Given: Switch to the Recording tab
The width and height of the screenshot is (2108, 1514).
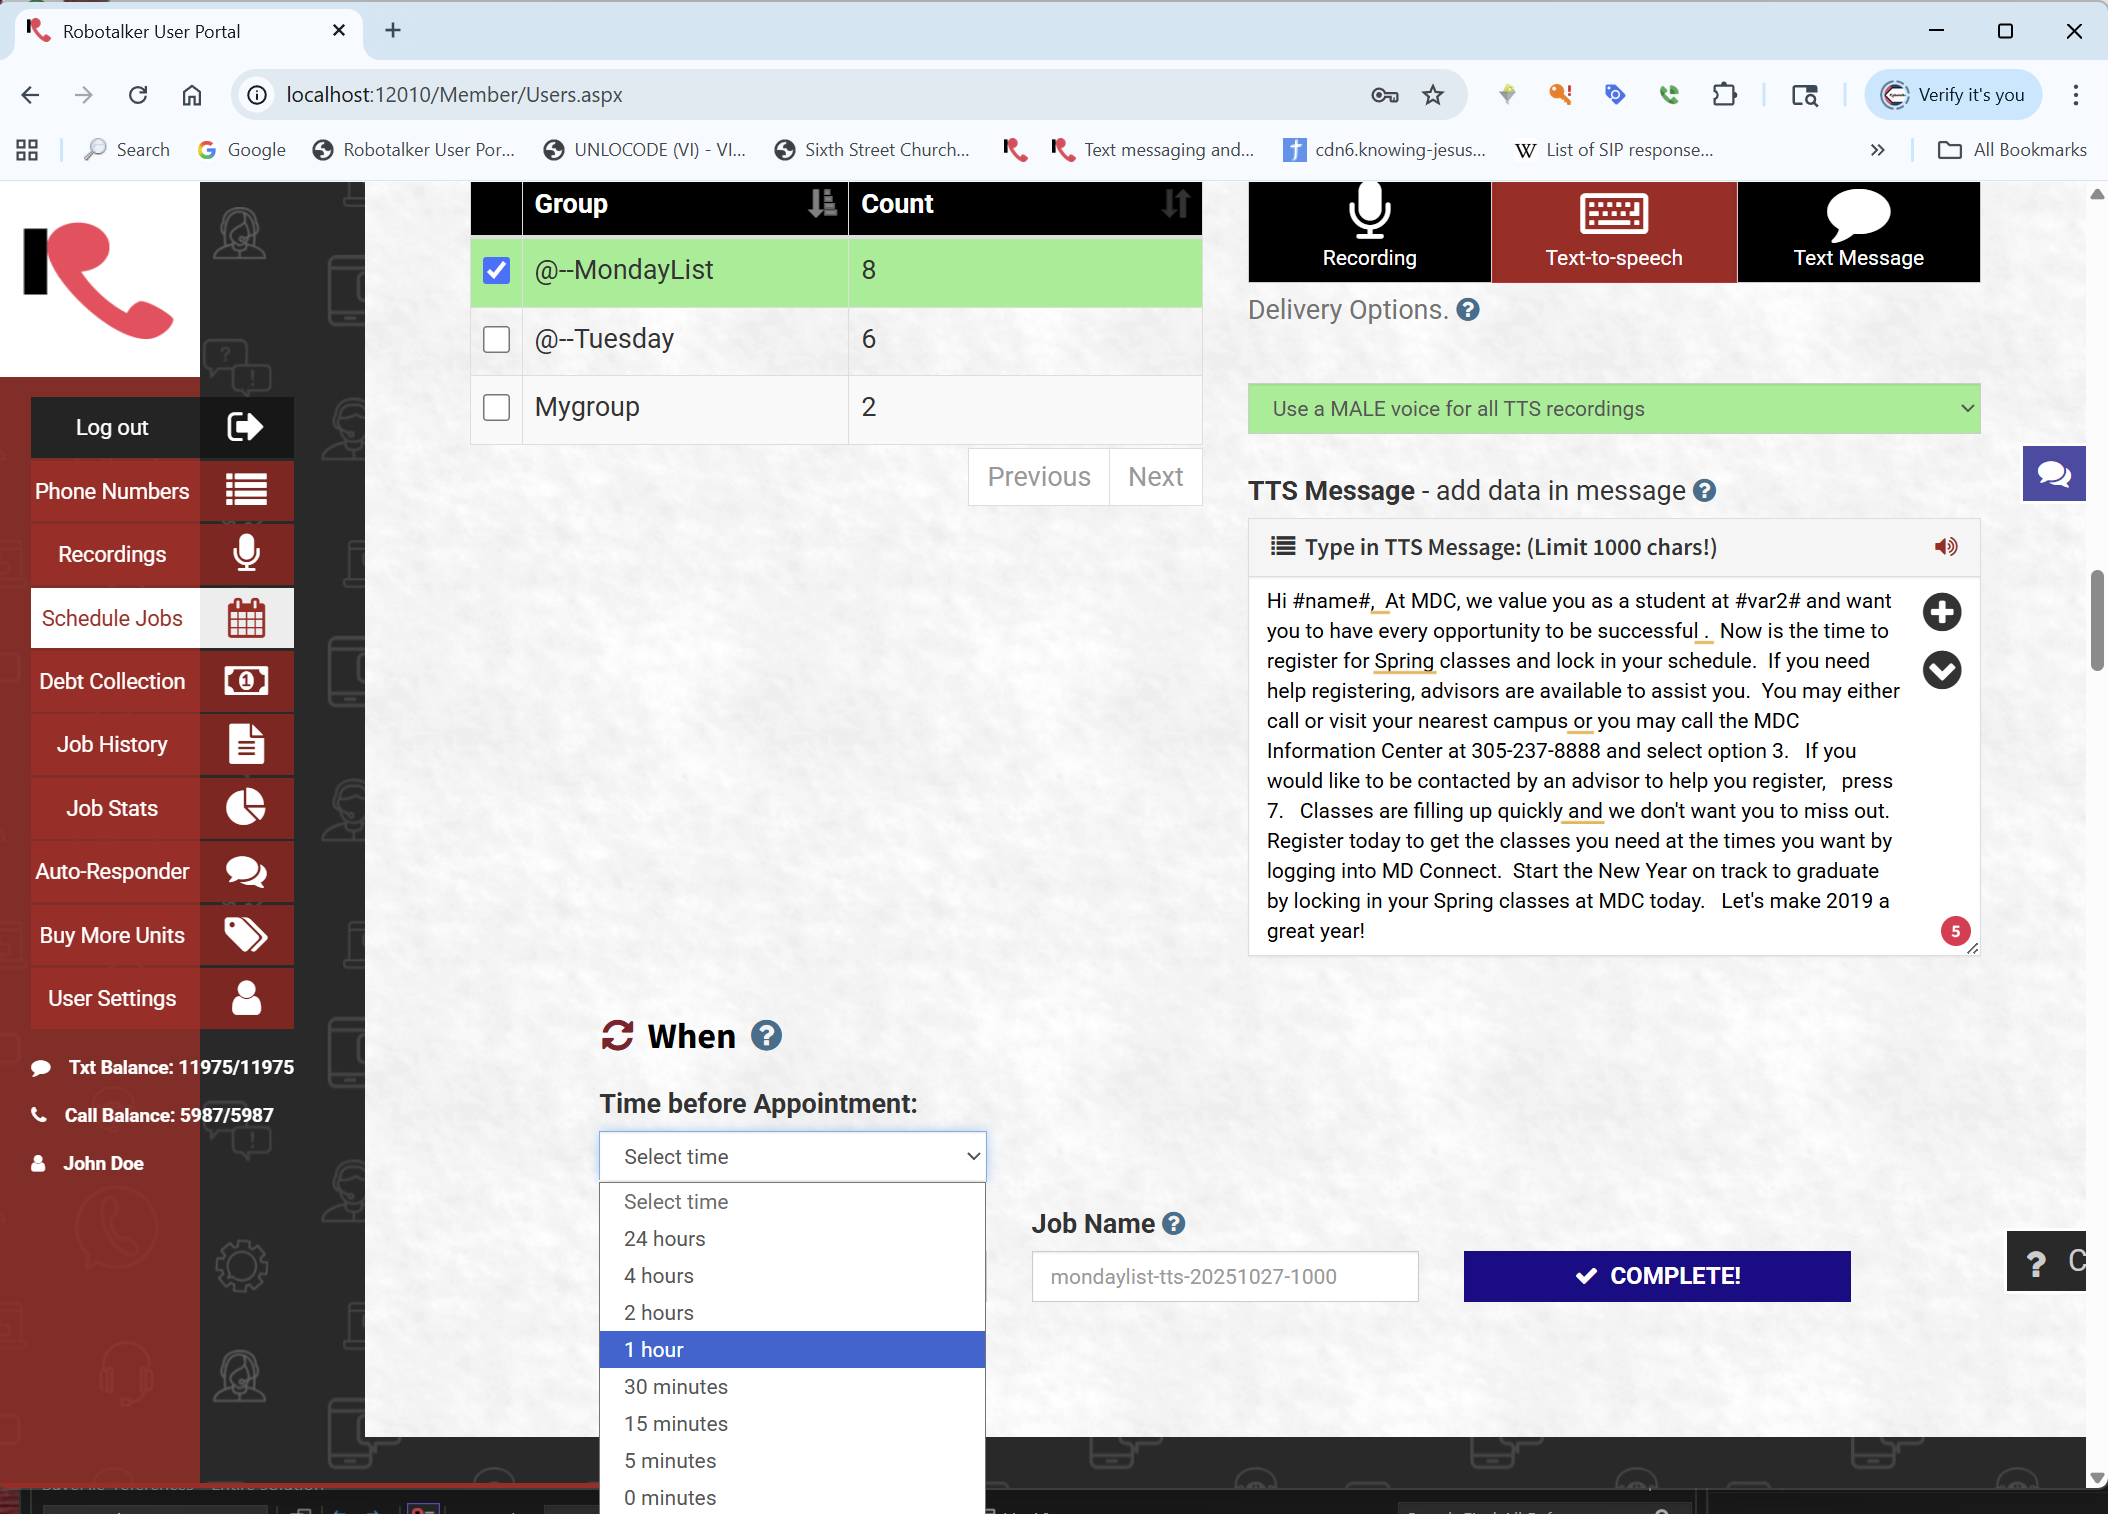Looking at the screenshot, I should tap(1369, 232).
